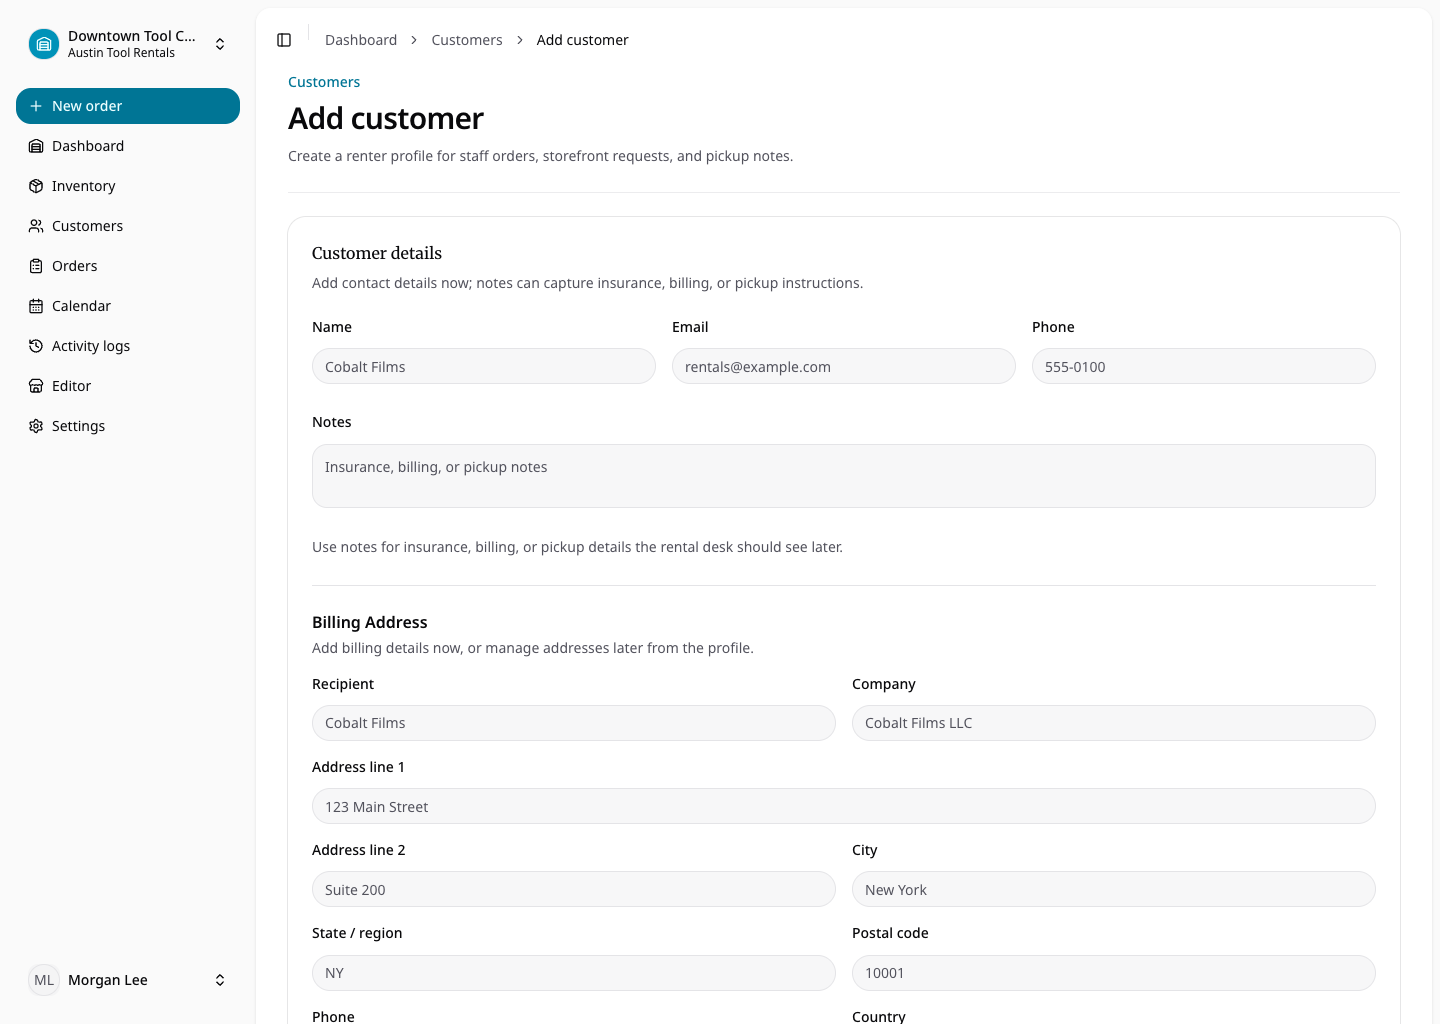Click the Billing Address heading

(x=370, y=622)
